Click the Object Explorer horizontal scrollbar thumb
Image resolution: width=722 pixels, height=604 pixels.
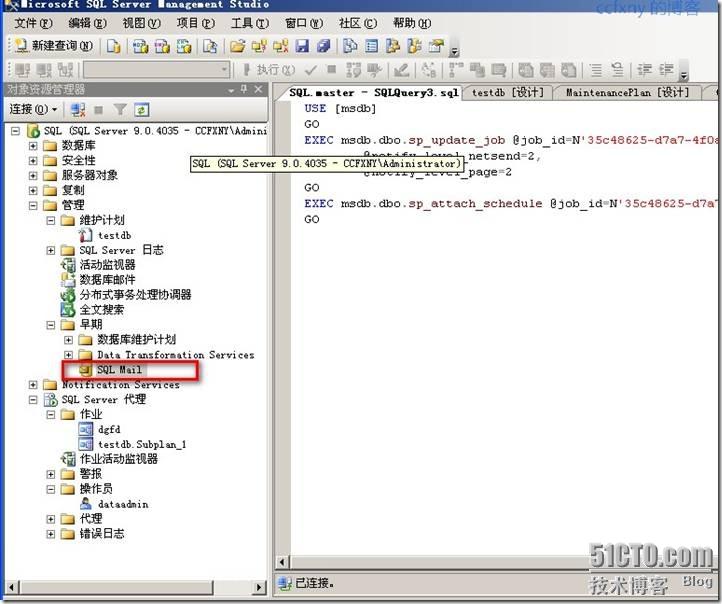pyautogui.click(x=117, y=587)
